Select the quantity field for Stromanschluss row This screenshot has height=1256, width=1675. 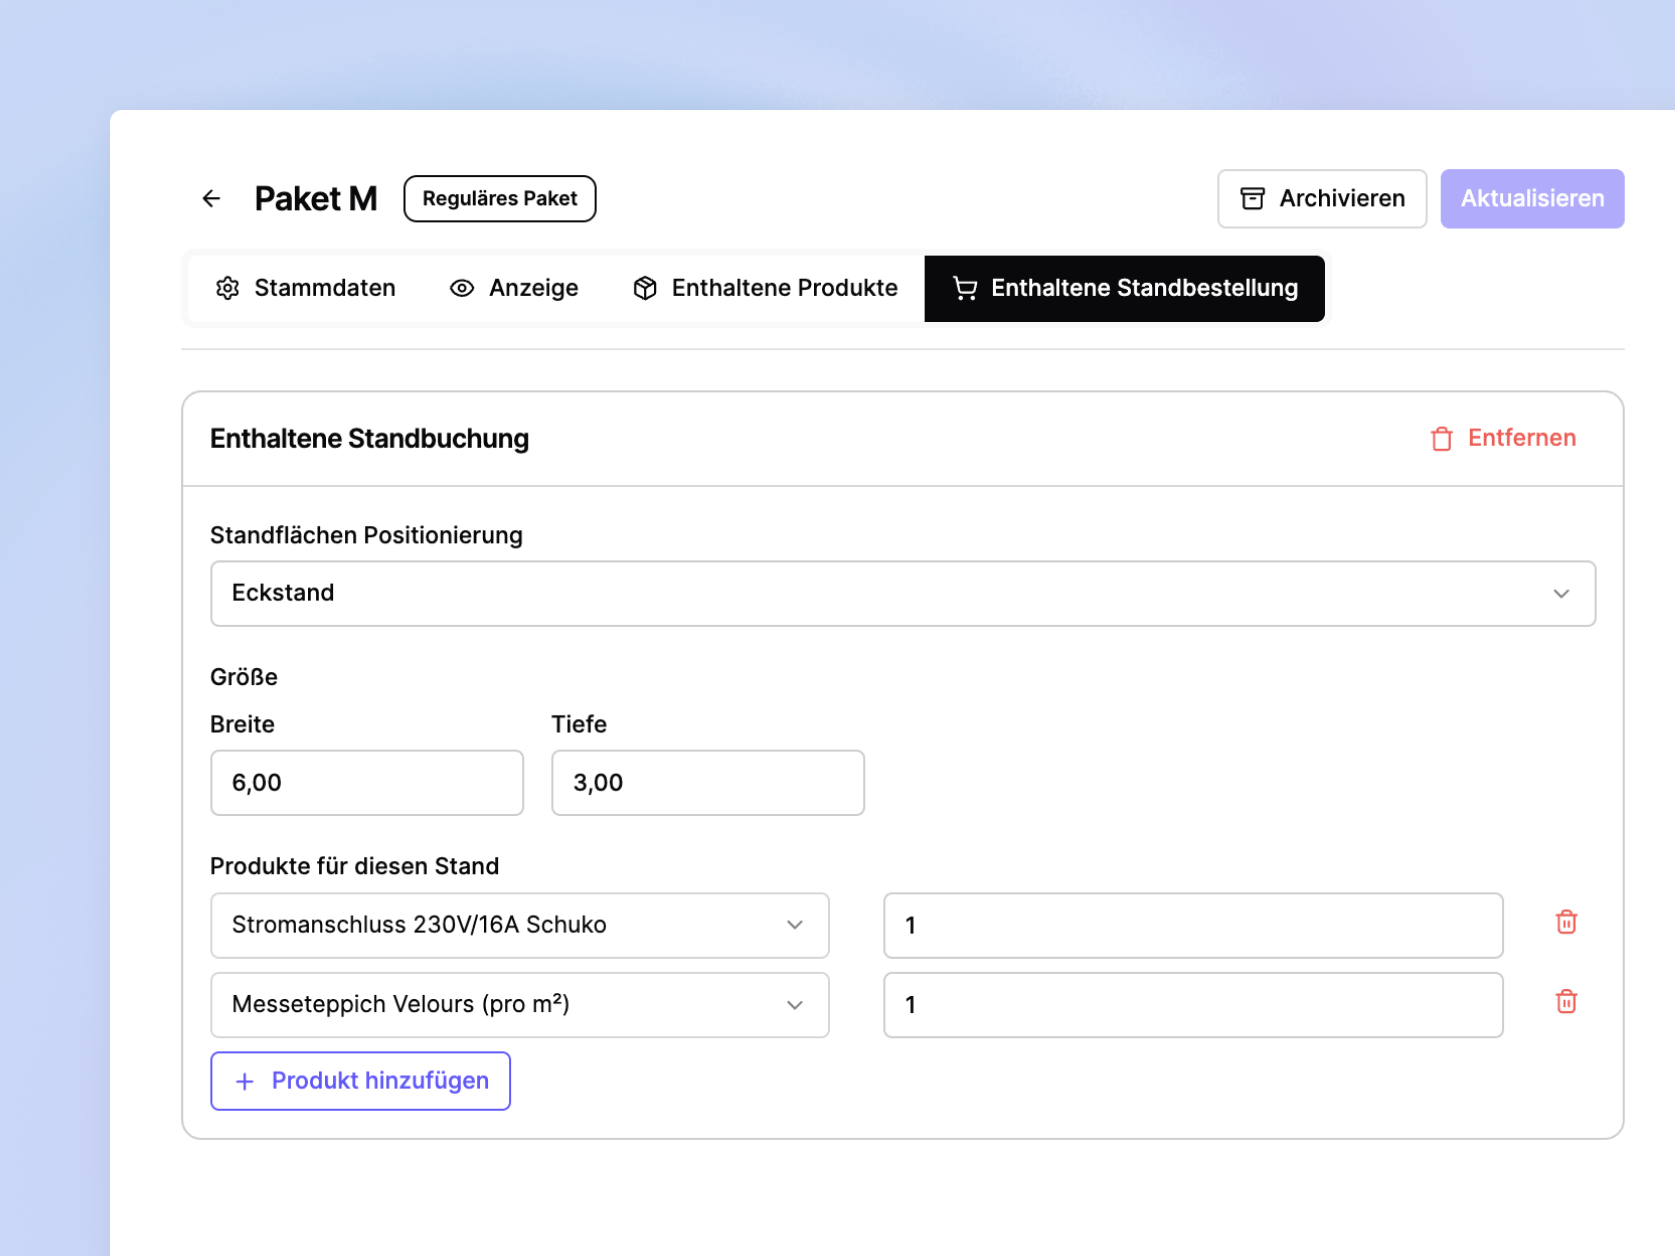1193,925
